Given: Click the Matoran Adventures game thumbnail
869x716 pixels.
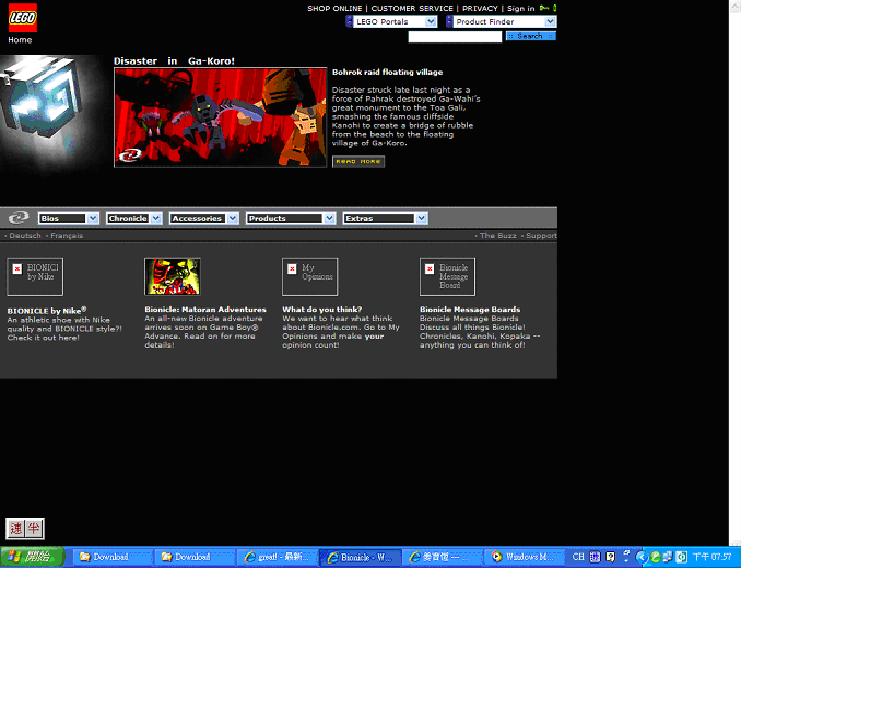Looking at the screenshot, I should point(172,277).
